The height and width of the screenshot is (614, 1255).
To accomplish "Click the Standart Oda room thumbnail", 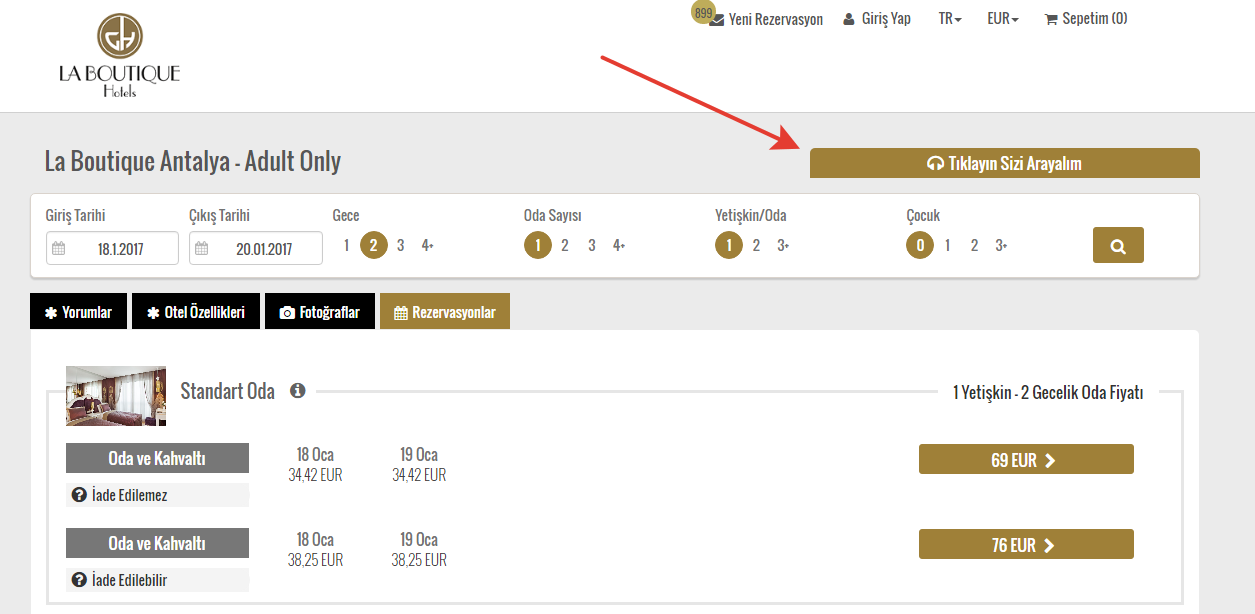I will (x=116, y=396).
